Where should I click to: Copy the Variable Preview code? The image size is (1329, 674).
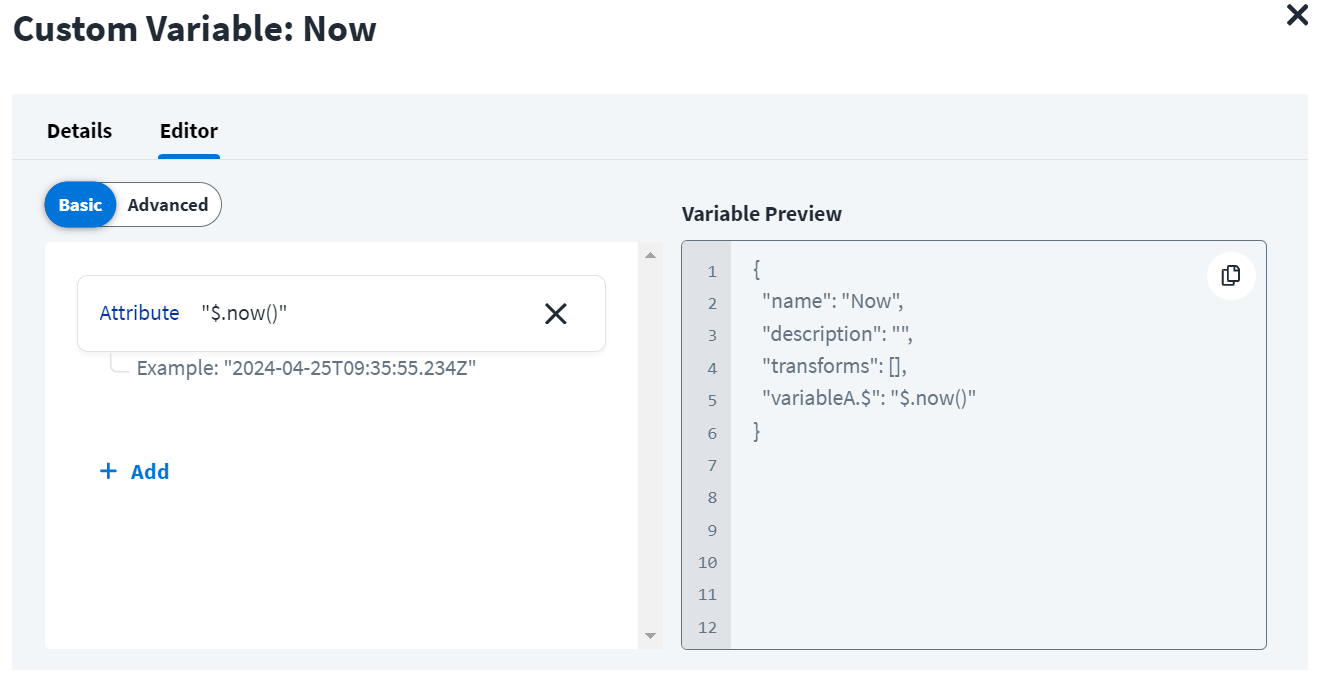tap(1230, 276)
